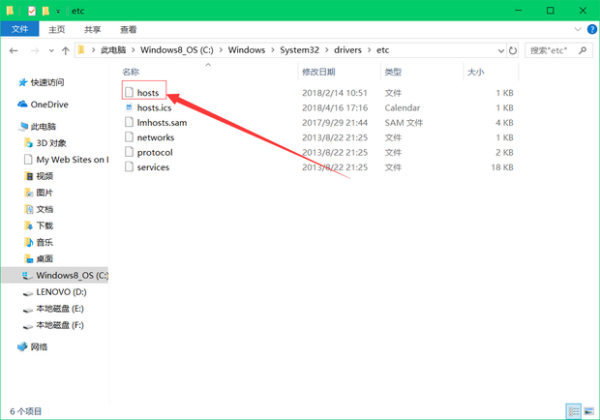This screenshot has width=600, height=420.
Task: Select the hosts.ics calendar file
Action: pos(153,108)
